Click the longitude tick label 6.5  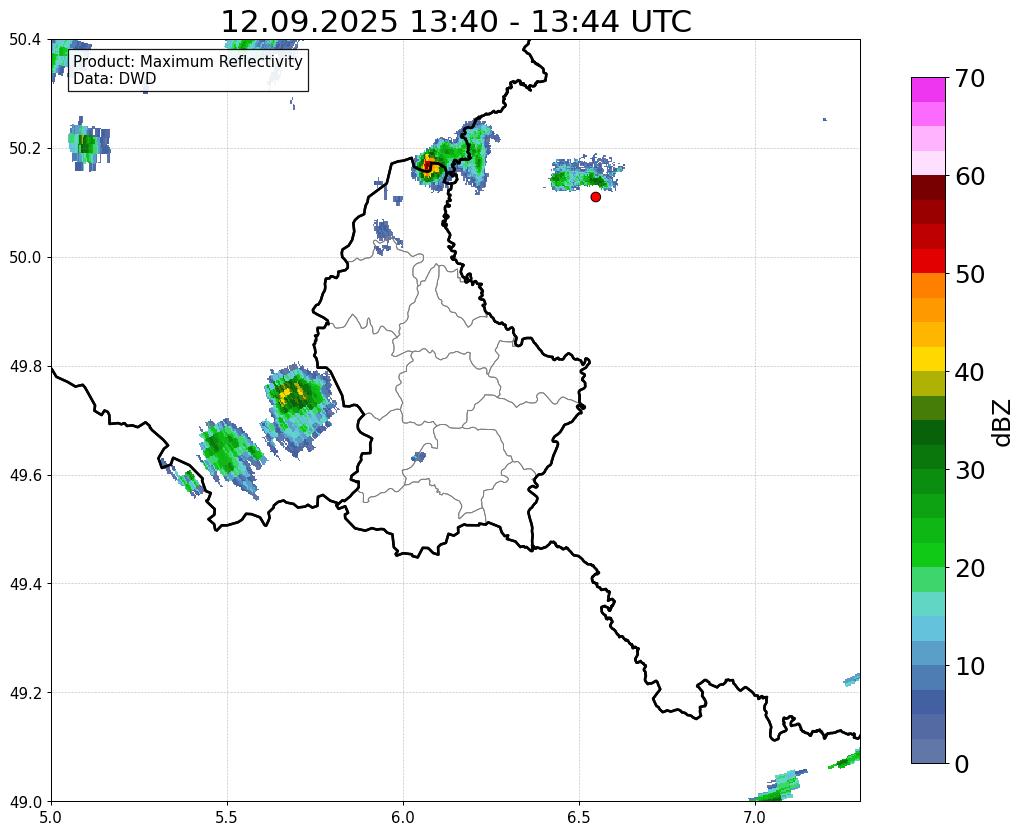579,817
